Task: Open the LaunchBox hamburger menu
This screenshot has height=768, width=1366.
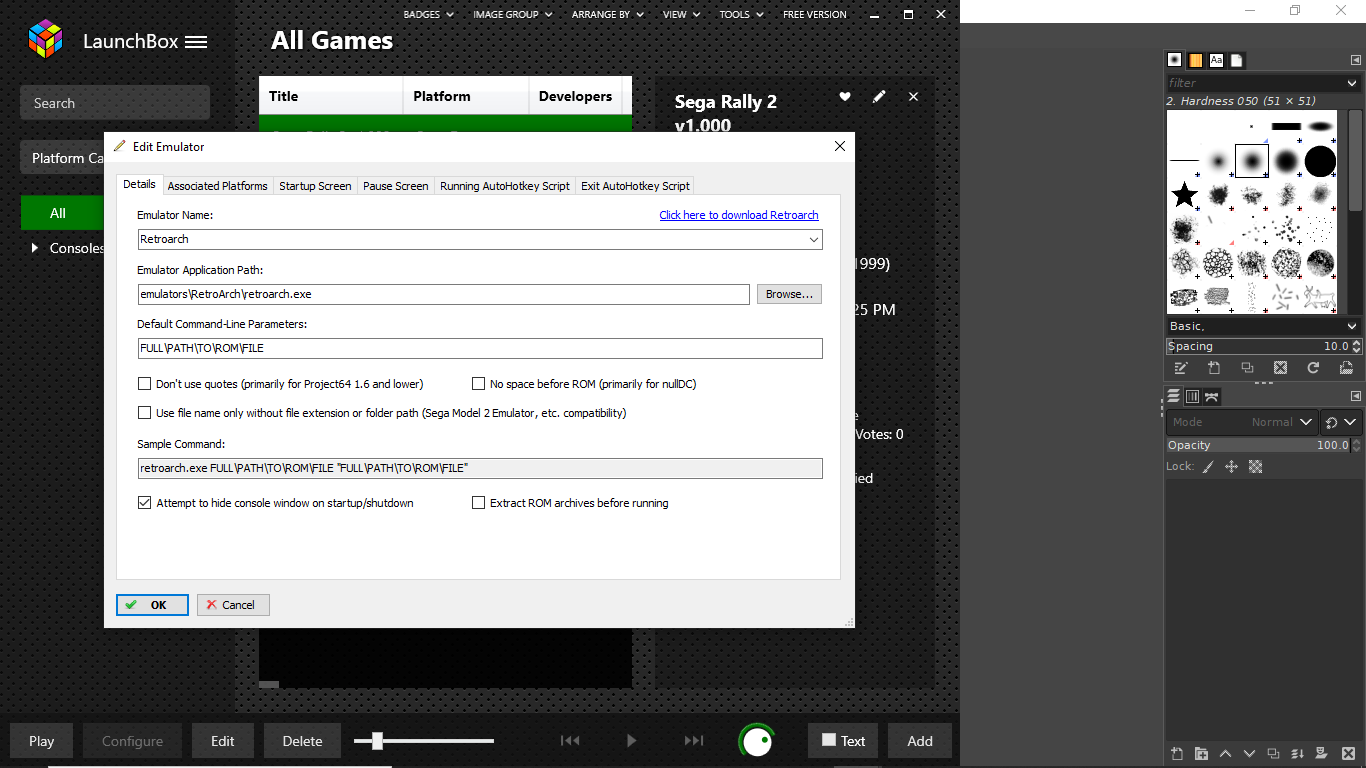Action: coord(196,42)
